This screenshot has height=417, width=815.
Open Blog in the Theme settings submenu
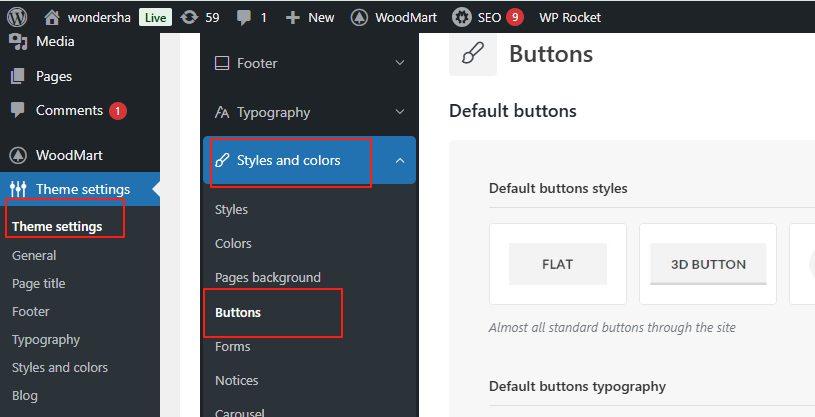click(x=25, y=395)
